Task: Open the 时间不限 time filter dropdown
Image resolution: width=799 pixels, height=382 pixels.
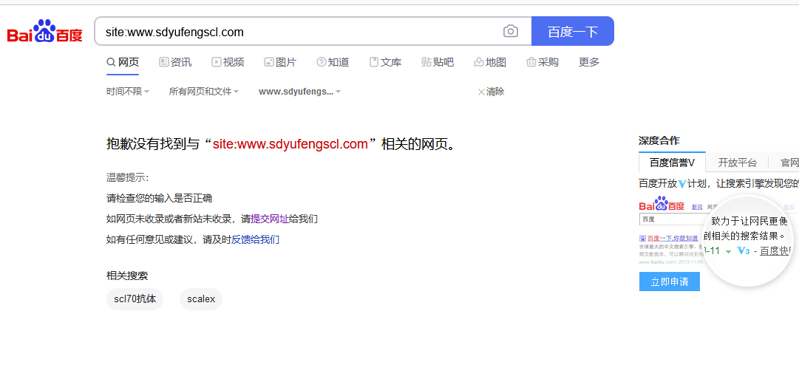Action: click(x=128, y=92)
